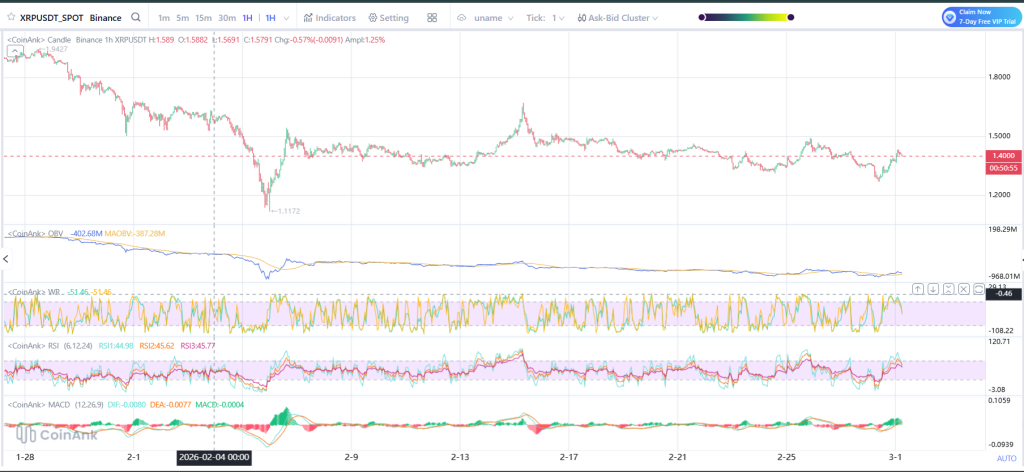Collapse the WR indicator pane
Screen dimensions: 1024x472
point(947,288)
